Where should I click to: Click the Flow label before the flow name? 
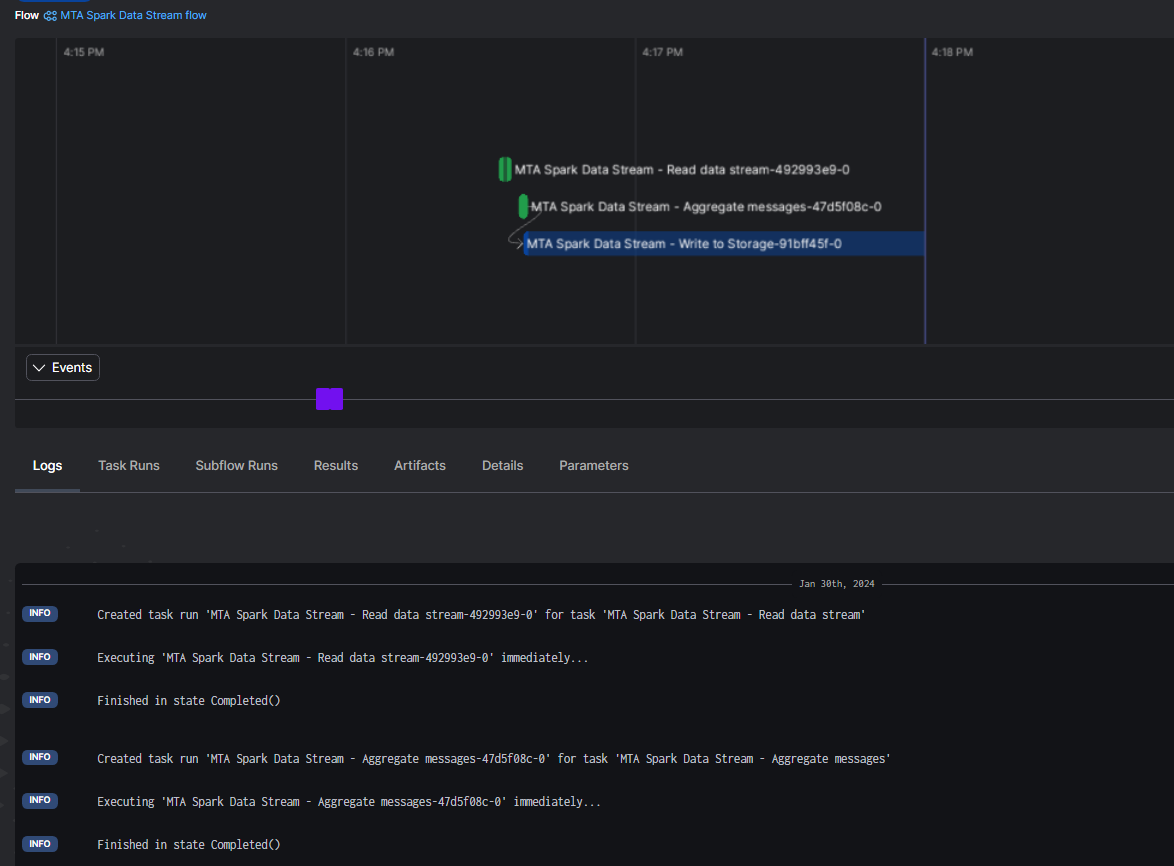[27, 15]
